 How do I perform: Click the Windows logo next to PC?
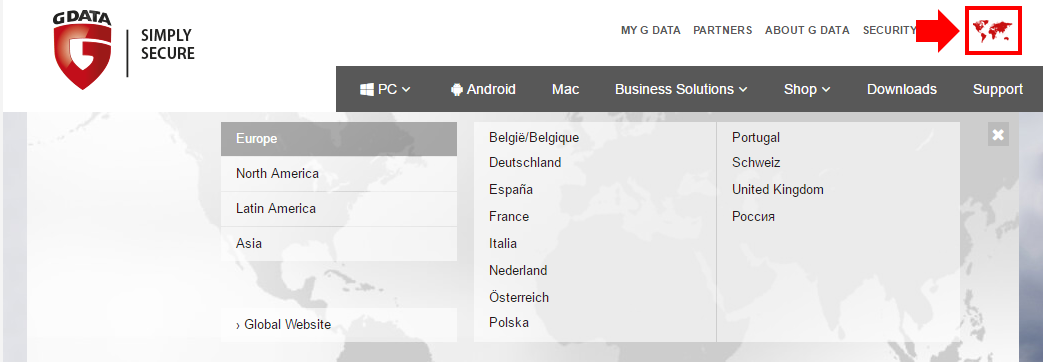tap(367, 89)
